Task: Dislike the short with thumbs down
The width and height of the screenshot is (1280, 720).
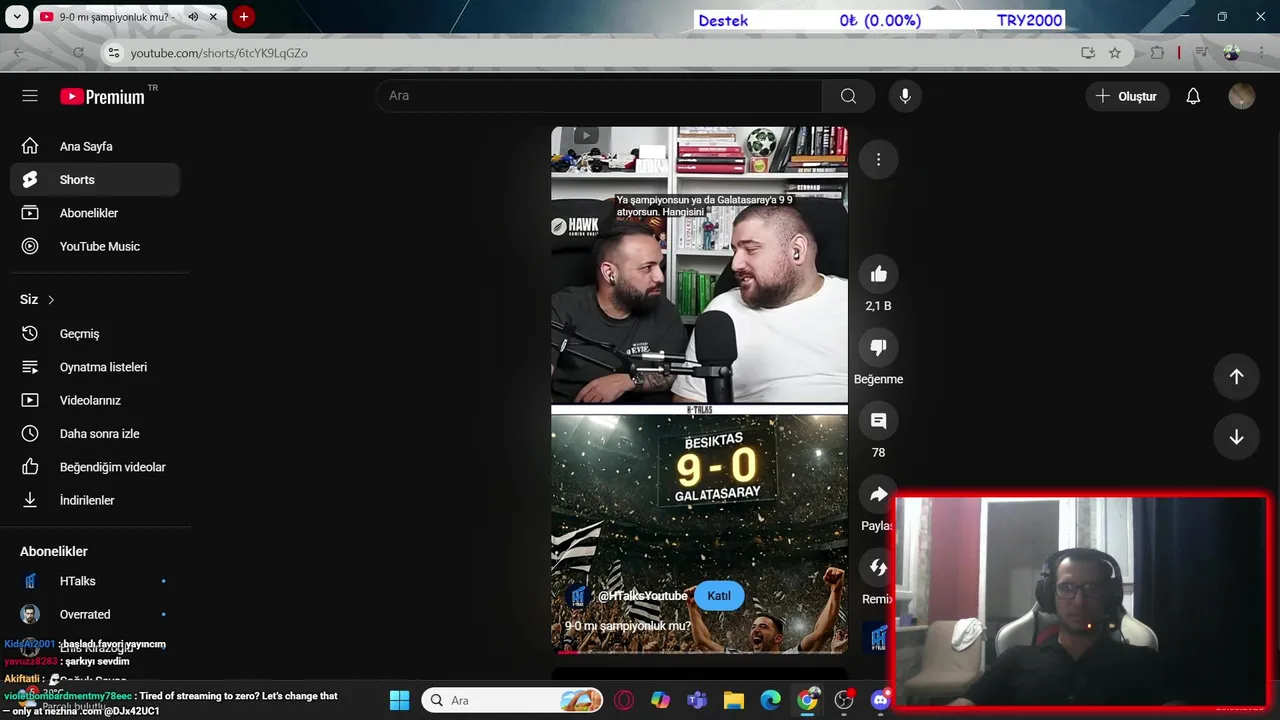Action: coord(878,347)
